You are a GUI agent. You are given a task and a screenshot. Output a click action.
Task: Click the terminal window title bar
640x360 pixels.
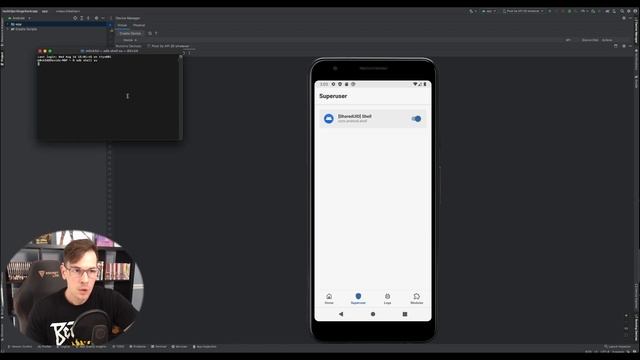pyautogui.click(x=109, y=51)
